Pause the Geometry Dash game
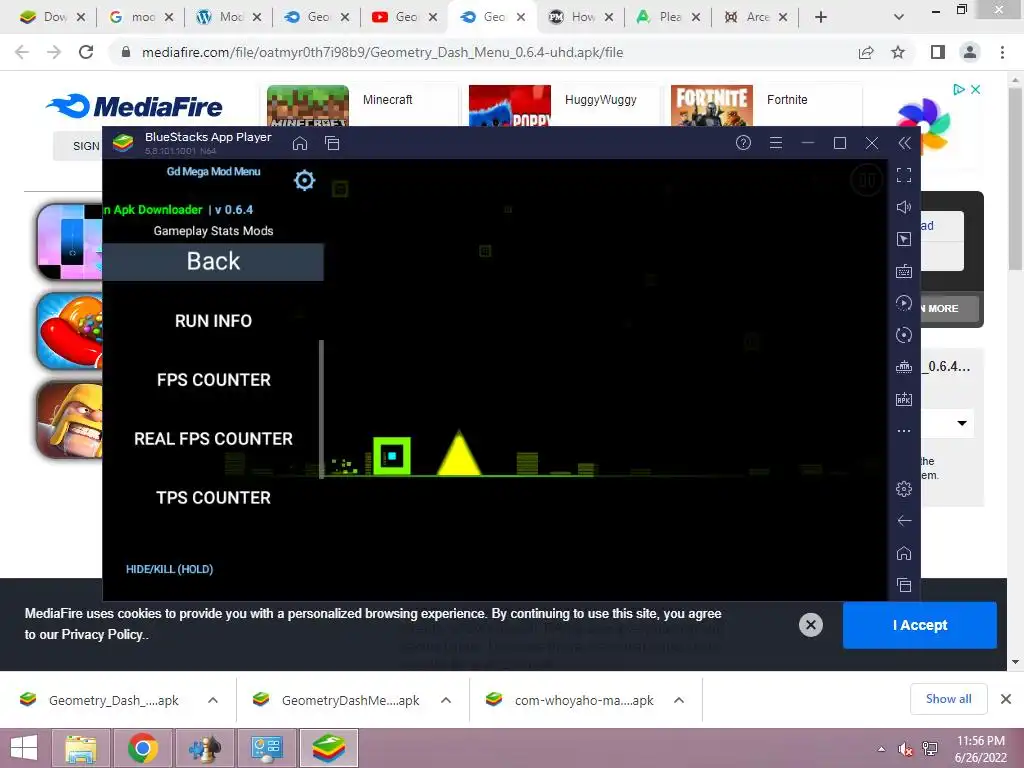 point(867,180)
